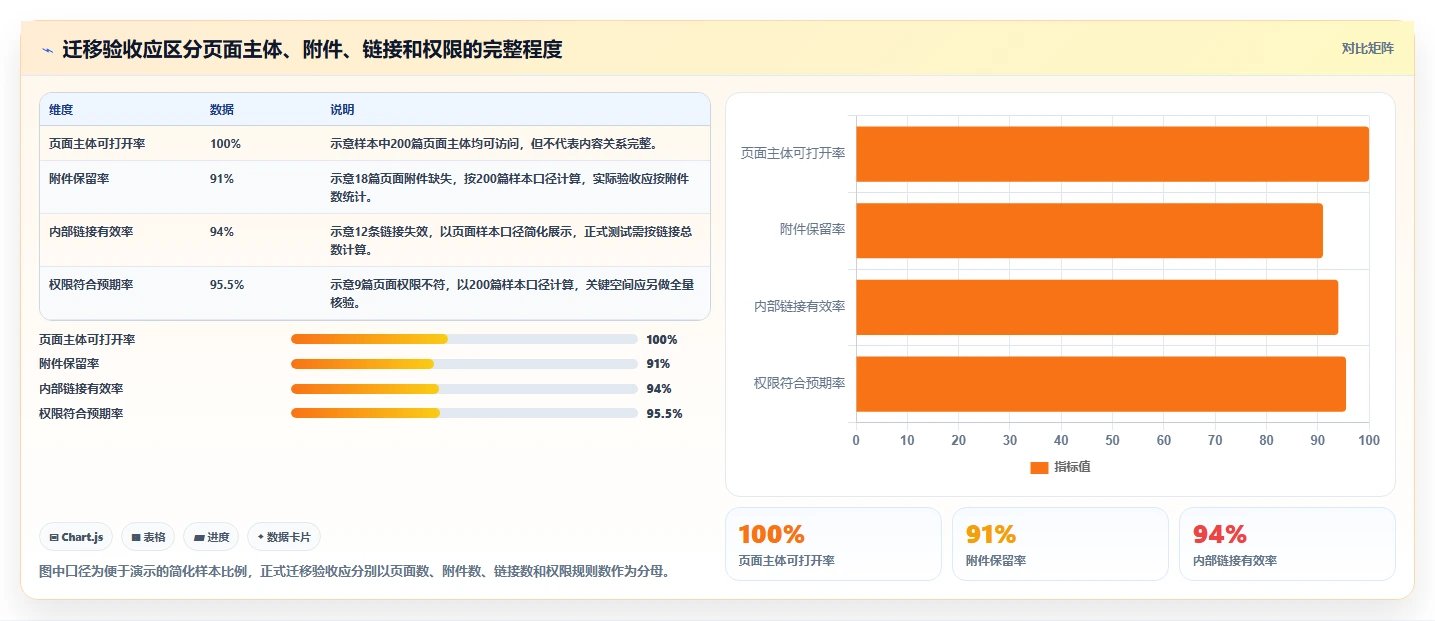Click table cell 页面主体可打开率
Image resolution: width=1435 pixels, height=621 pixels.
(97, 144)
